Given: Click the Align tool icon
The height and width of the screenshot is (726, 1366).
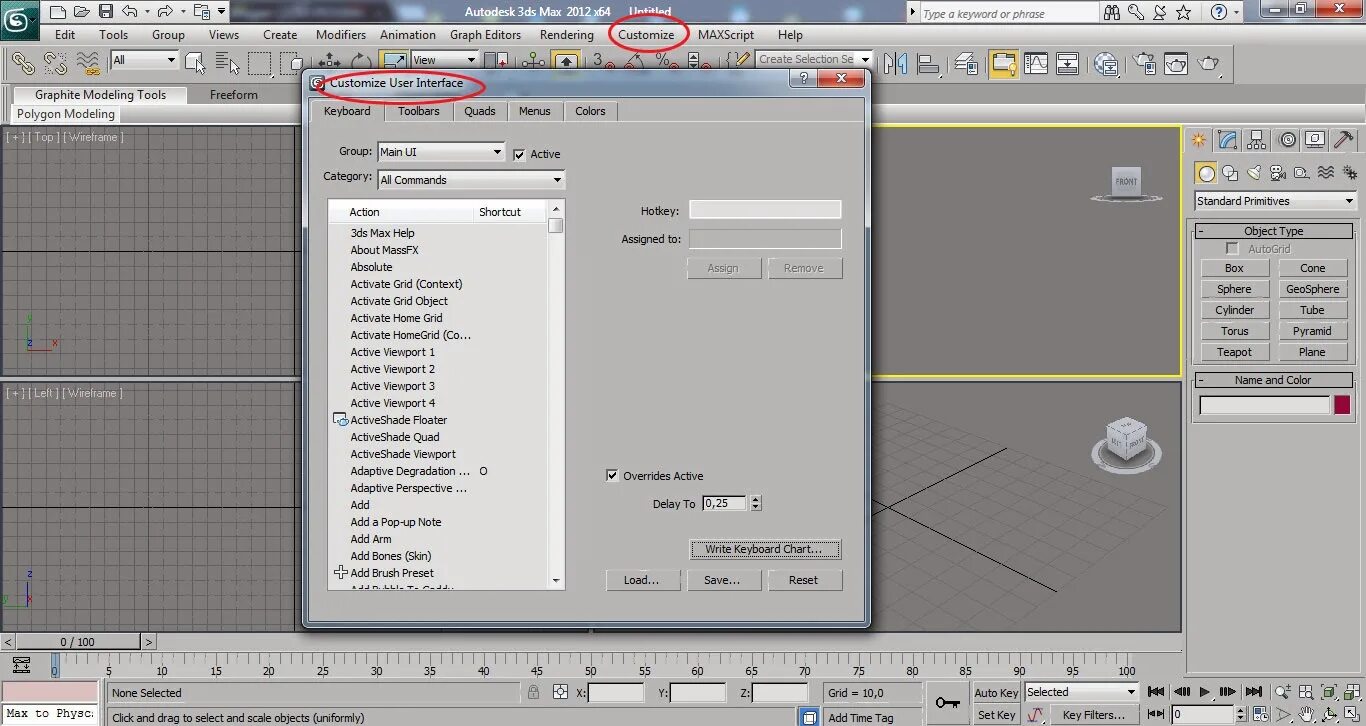Looking at the screenshot, I should coord(928,63).
